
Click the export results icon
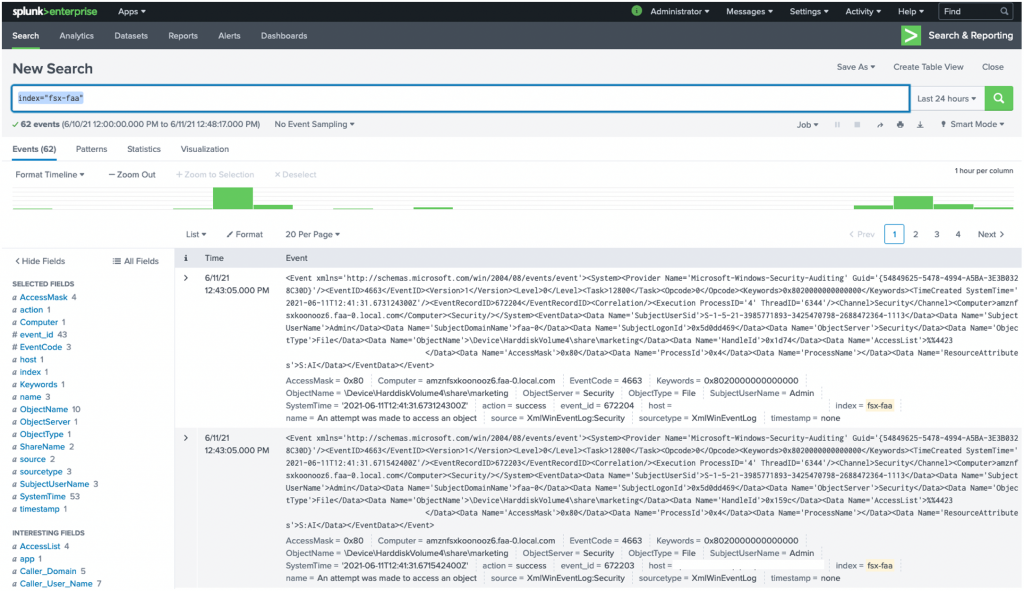(921, 124)
